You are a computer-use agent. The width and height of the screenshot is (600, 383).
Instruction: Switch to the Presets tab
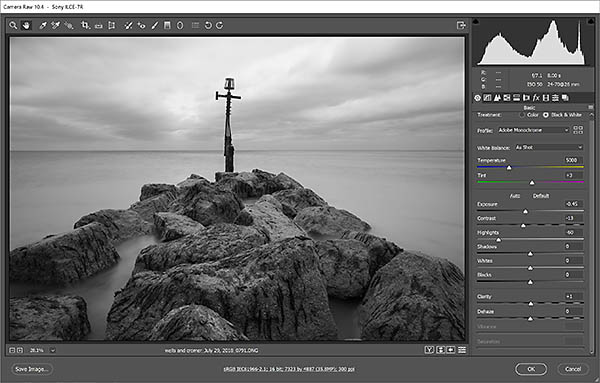click(555, 98)
